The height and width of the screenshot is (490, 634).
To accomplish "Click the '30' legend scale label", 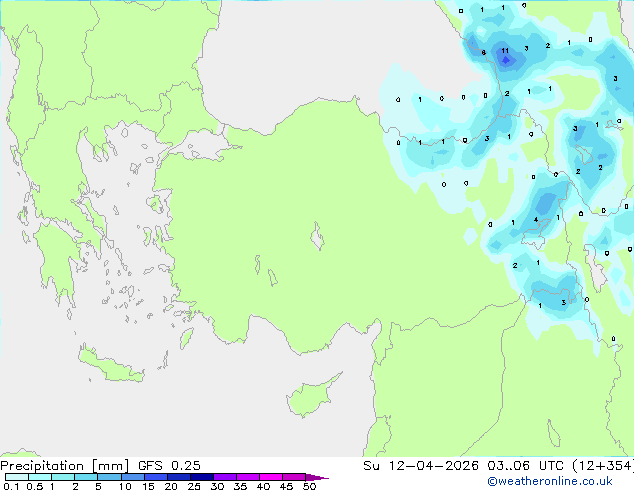I will [217, 486].
